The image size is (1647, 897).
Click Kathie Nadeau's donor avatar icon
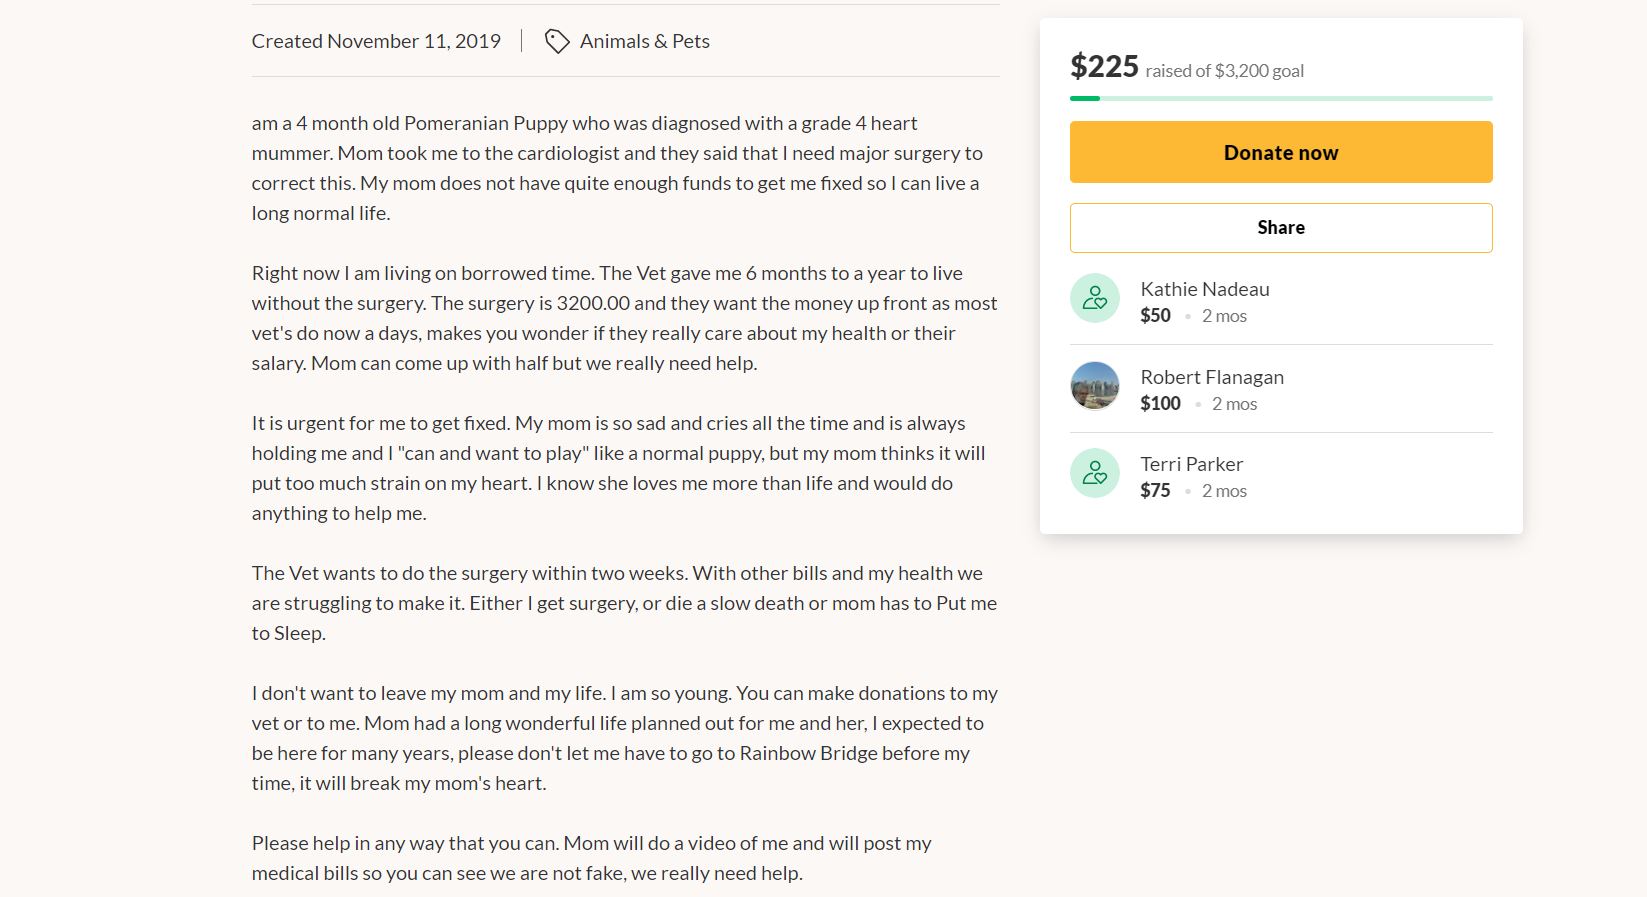coord(1095,298)
